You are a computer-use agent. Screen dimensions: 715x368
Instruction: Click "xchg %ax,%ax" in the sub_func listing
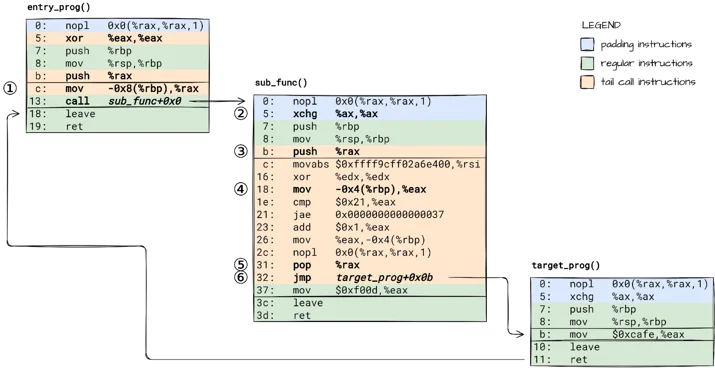[x=370, y=114]
